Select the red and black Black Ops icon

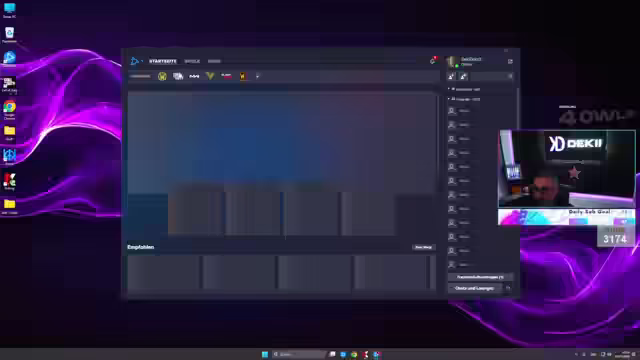click(226, 76)
